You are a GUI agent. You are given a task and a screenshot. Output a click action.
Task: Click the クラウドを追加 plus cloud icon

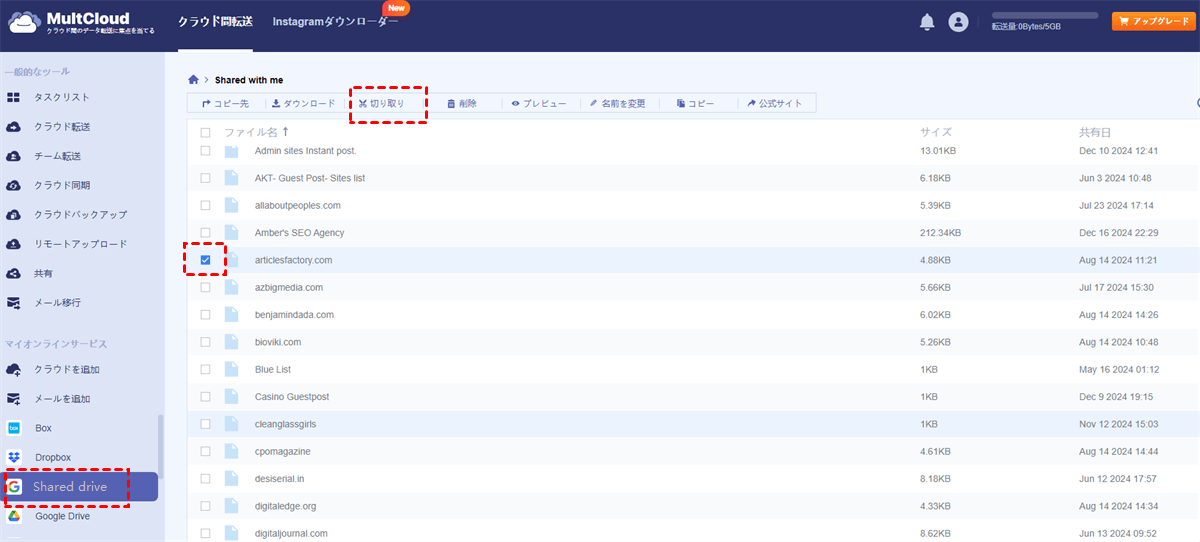[x=14, y=369]
